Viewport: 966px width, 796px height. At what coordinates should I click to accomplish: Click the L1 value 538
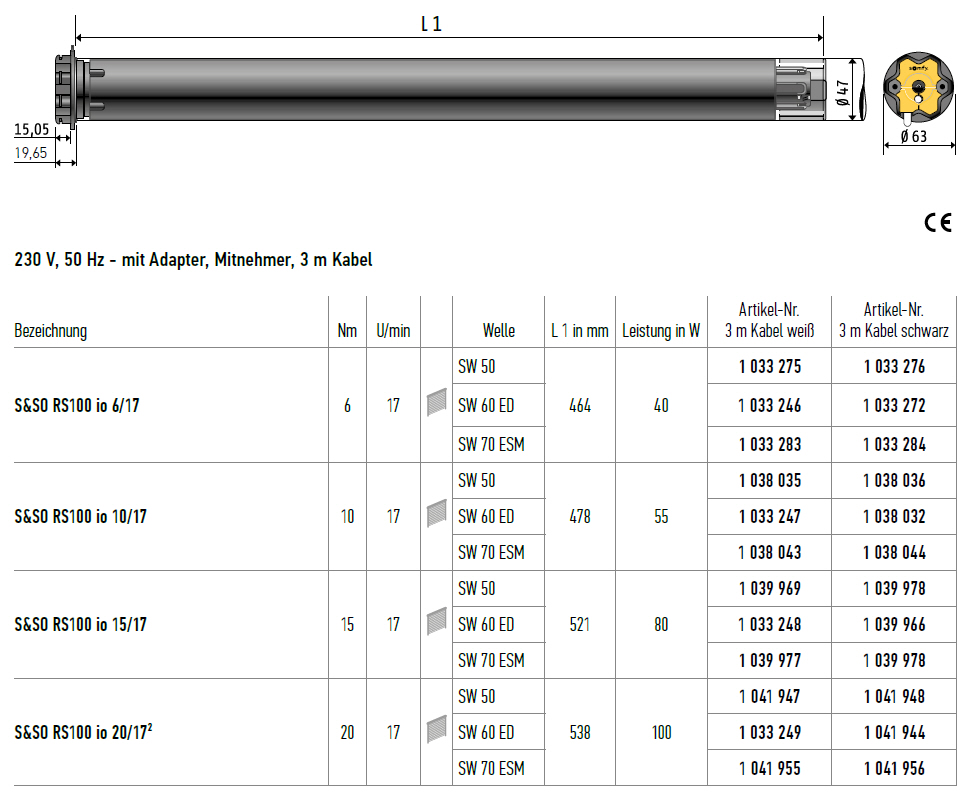(579, 733)
